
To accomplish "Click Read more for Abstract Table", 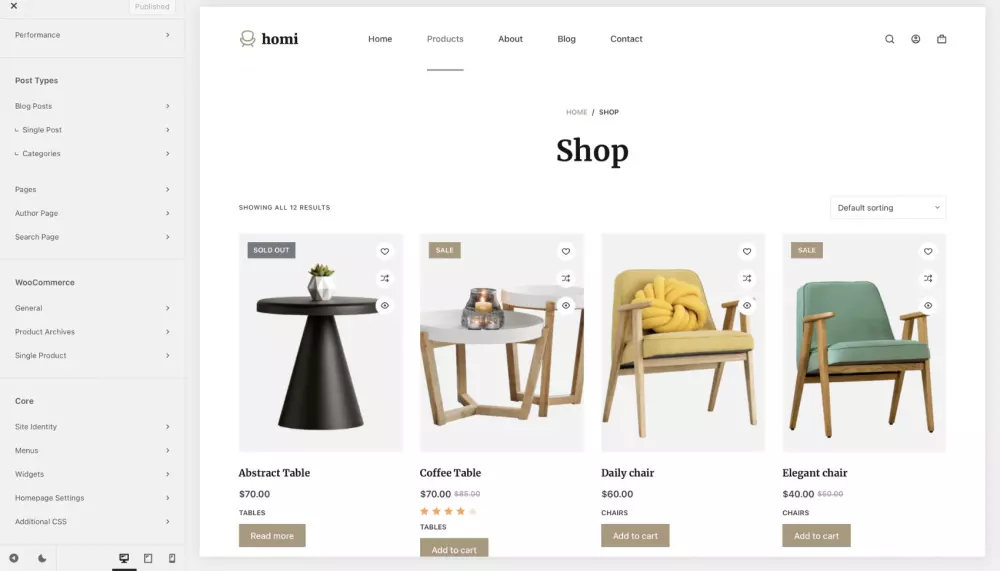I will [x=272, y=536].
